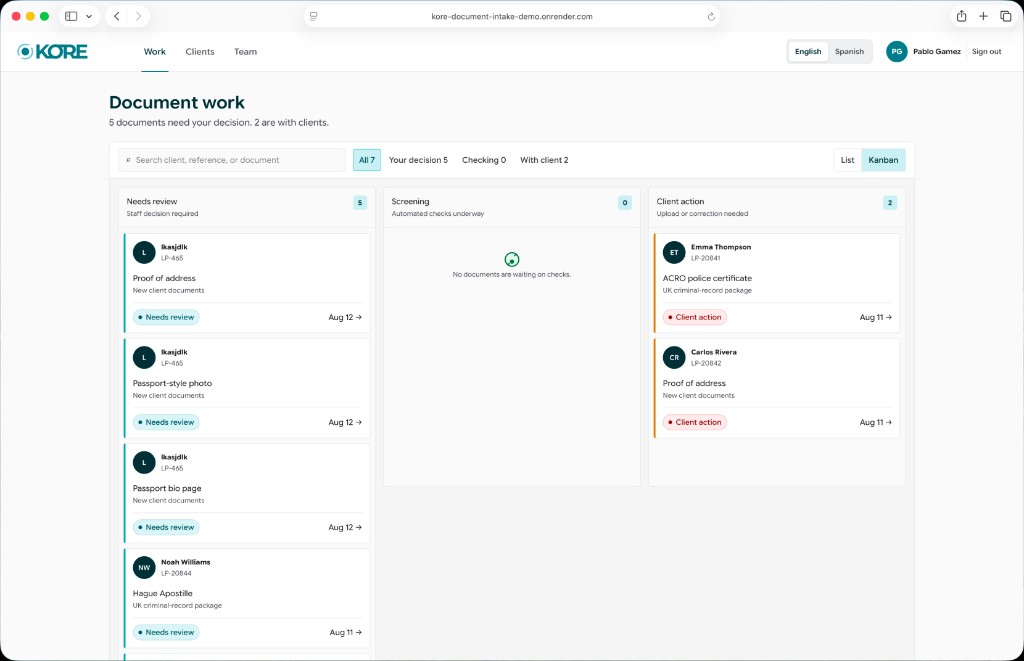Click the Noah Williams name
This screenshot has height=661, width=1024.
pos(185,562)
